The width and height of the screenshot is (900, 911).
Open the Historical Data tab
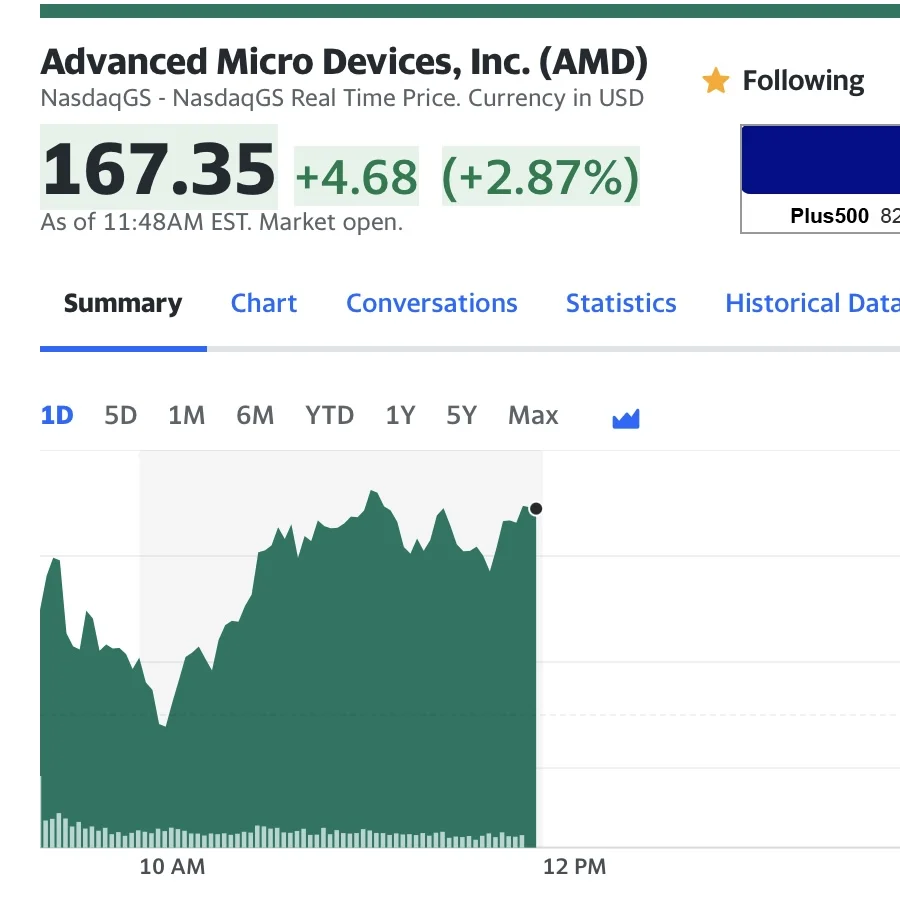tap(811, 304)
